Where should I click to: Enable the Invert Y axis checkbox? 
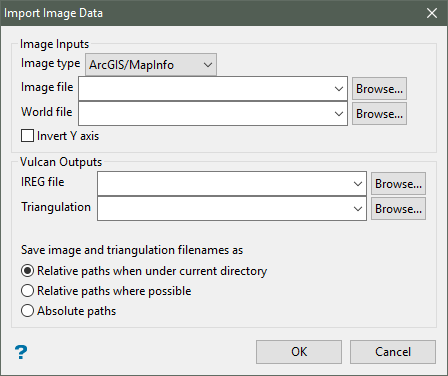[27, 136]
